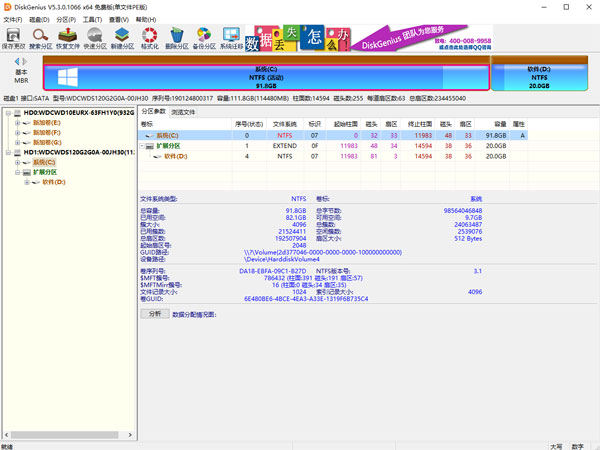
Task: Switch to the 浏览文件 tab
Action: [x=184, y=112]
